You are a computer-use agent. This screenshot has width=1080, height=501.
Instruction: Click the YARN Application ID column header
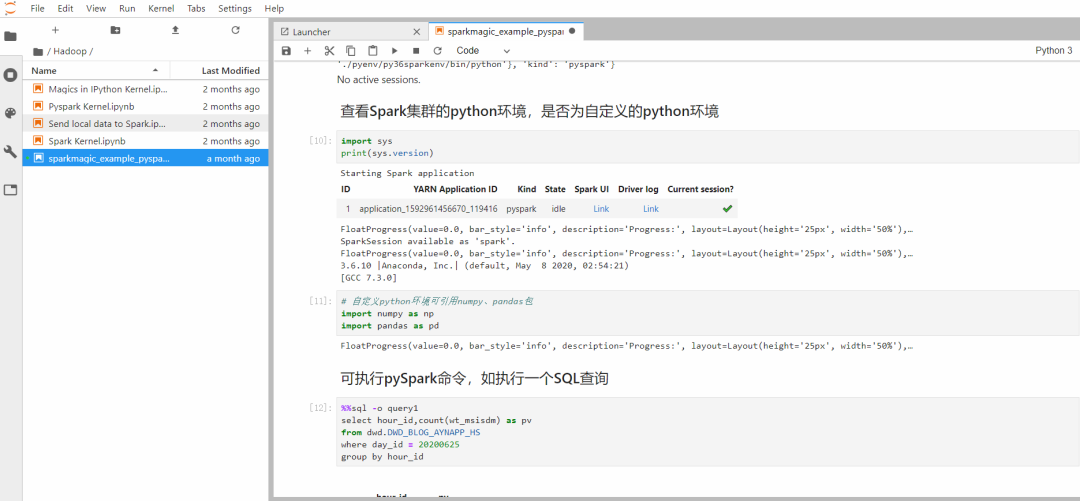pos(455,189)
